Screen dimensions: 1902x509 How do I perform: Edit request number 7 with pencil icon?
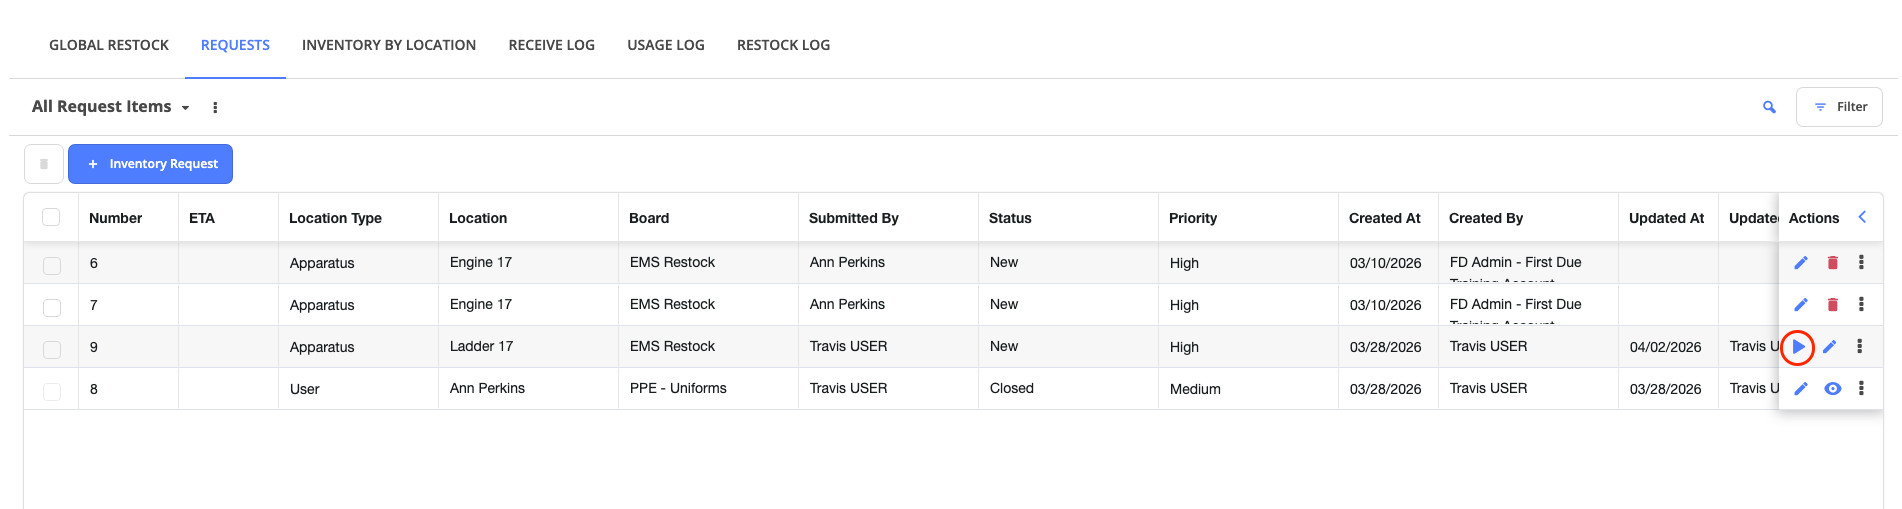tap(1801, 304)
